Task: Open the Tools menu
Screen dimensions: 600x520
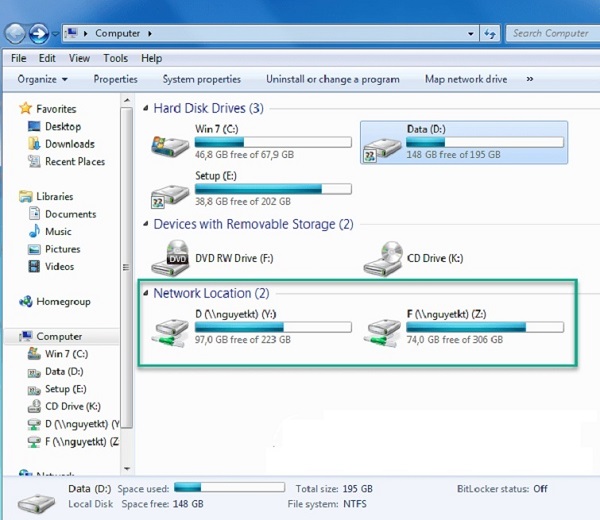Action: pyautogui.click(x=115, y=58)
